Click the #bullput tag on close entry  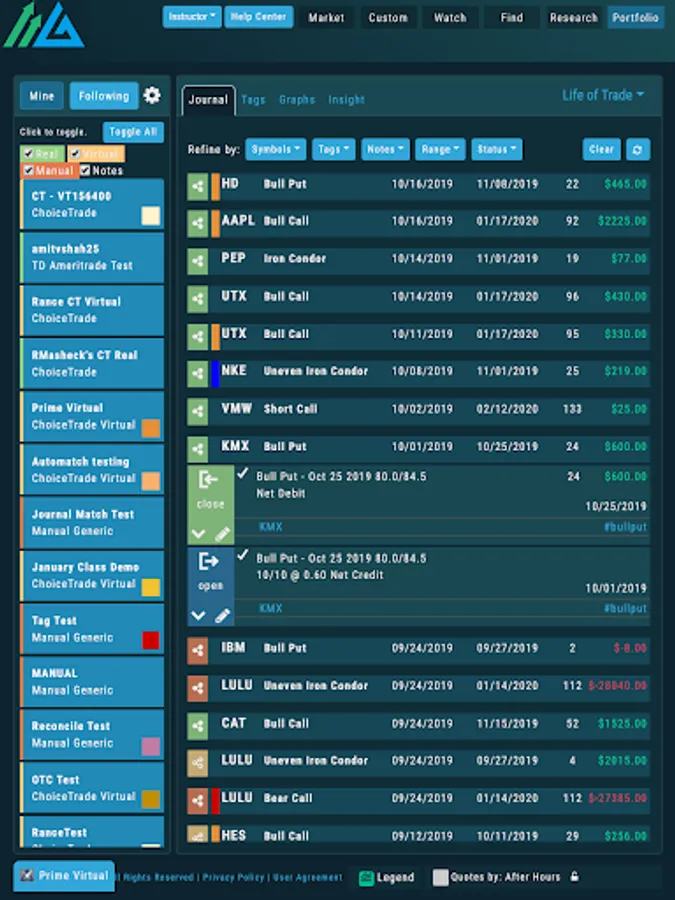click(x=625, y=527)
